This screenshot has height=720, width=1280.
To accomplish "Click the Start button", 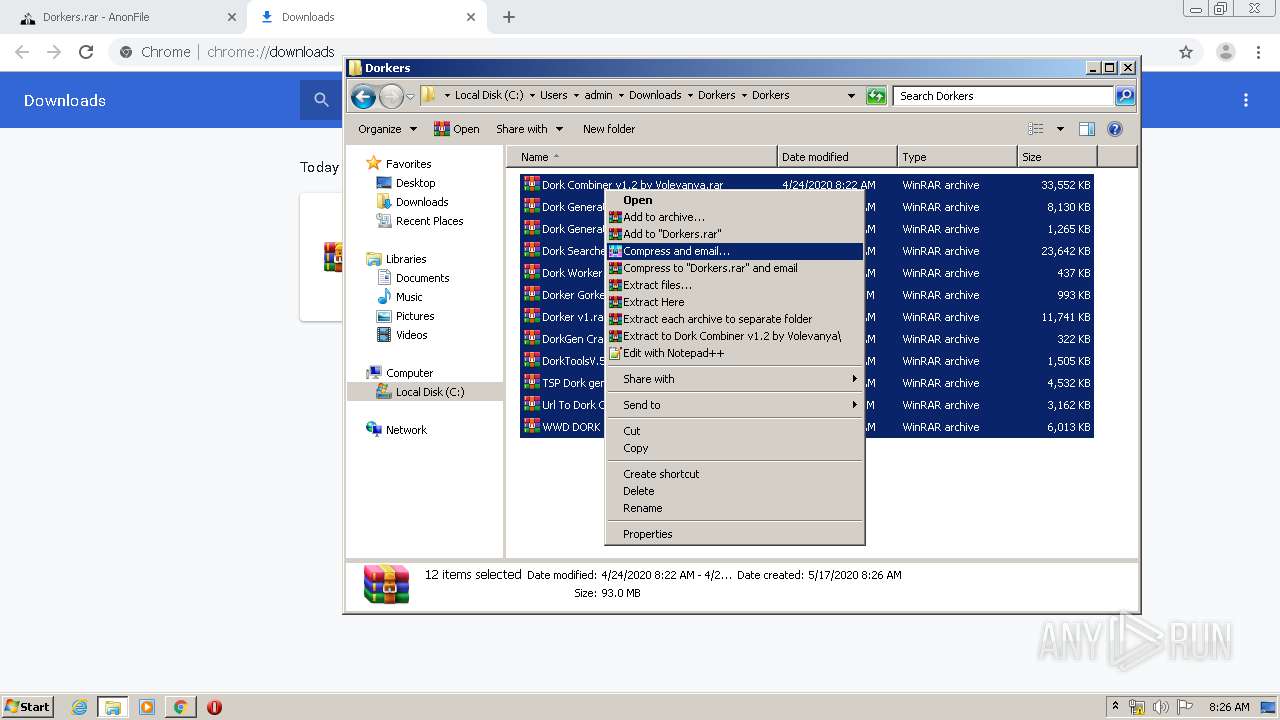I will tap(27, 707).
